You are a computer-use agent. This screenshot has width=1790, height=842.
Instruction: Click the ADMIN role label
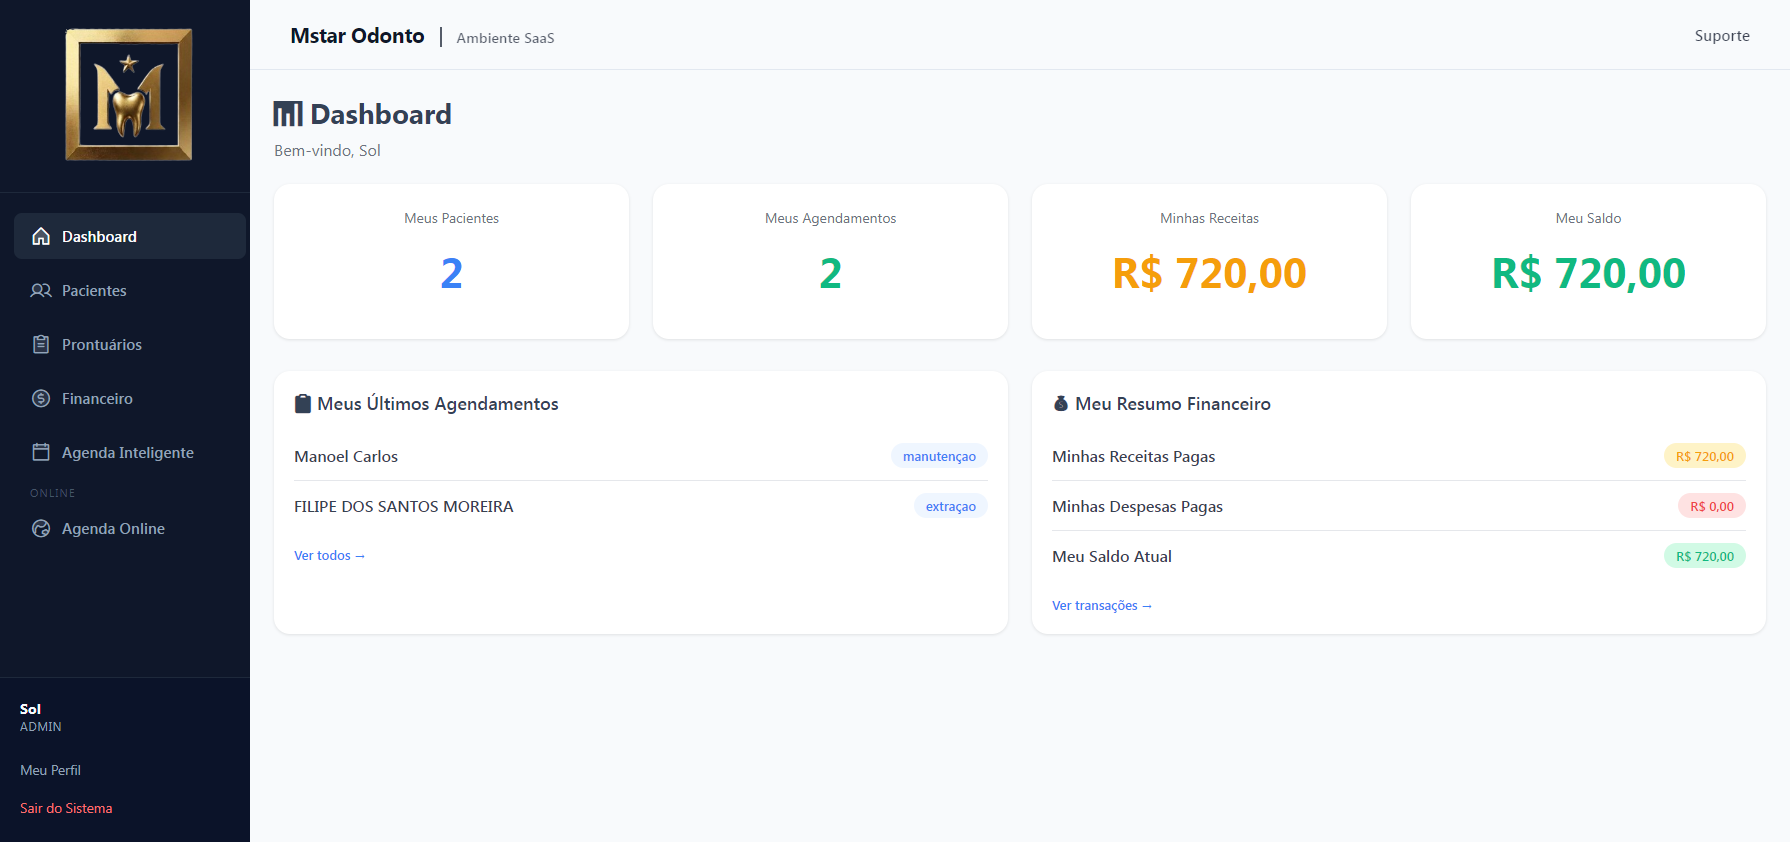pyautogui.click(x=40, y=727)
